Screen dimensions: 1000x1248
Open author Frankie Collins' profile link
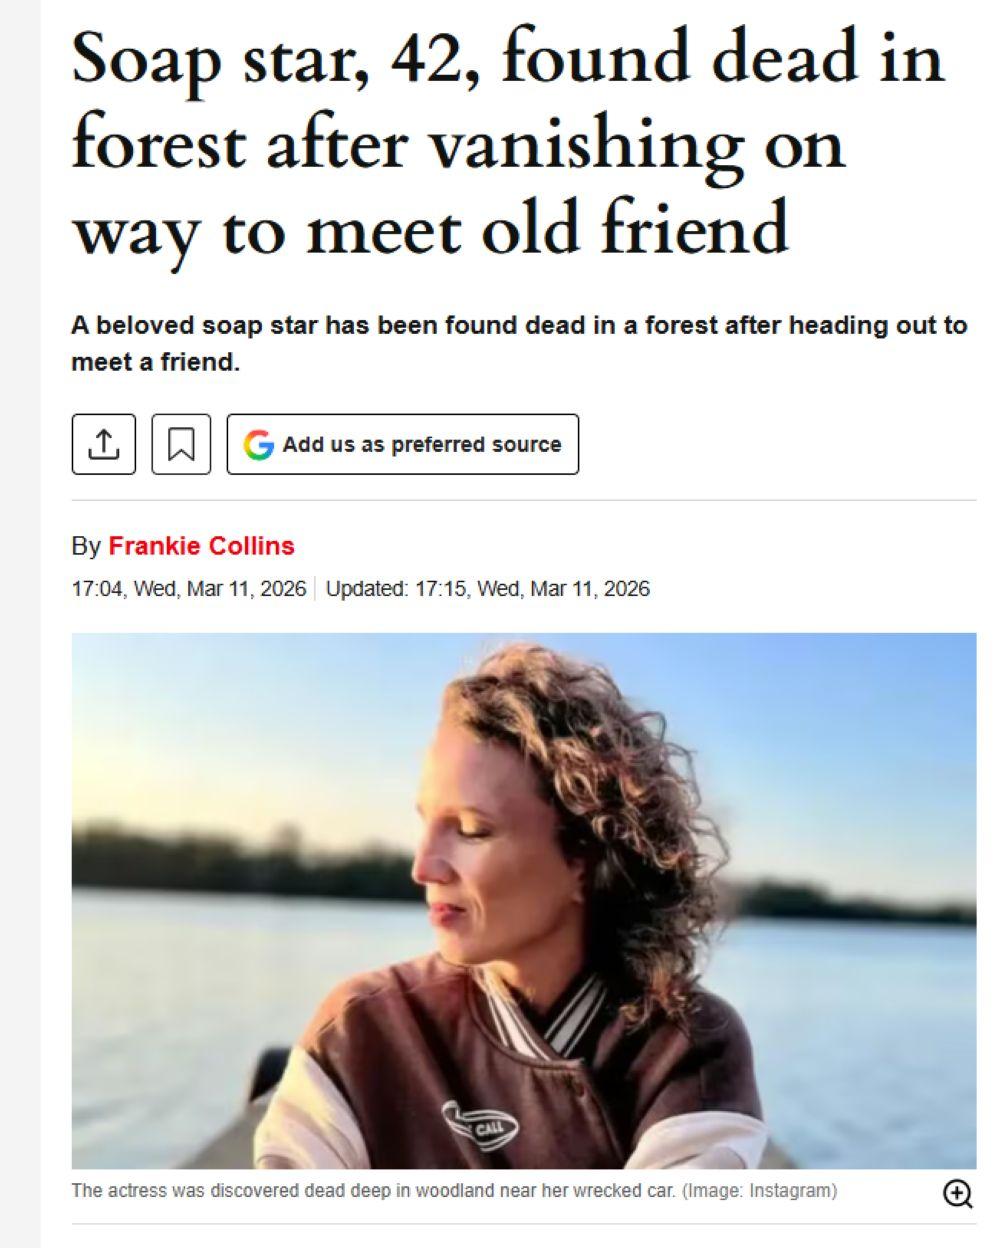click(201, 546)
